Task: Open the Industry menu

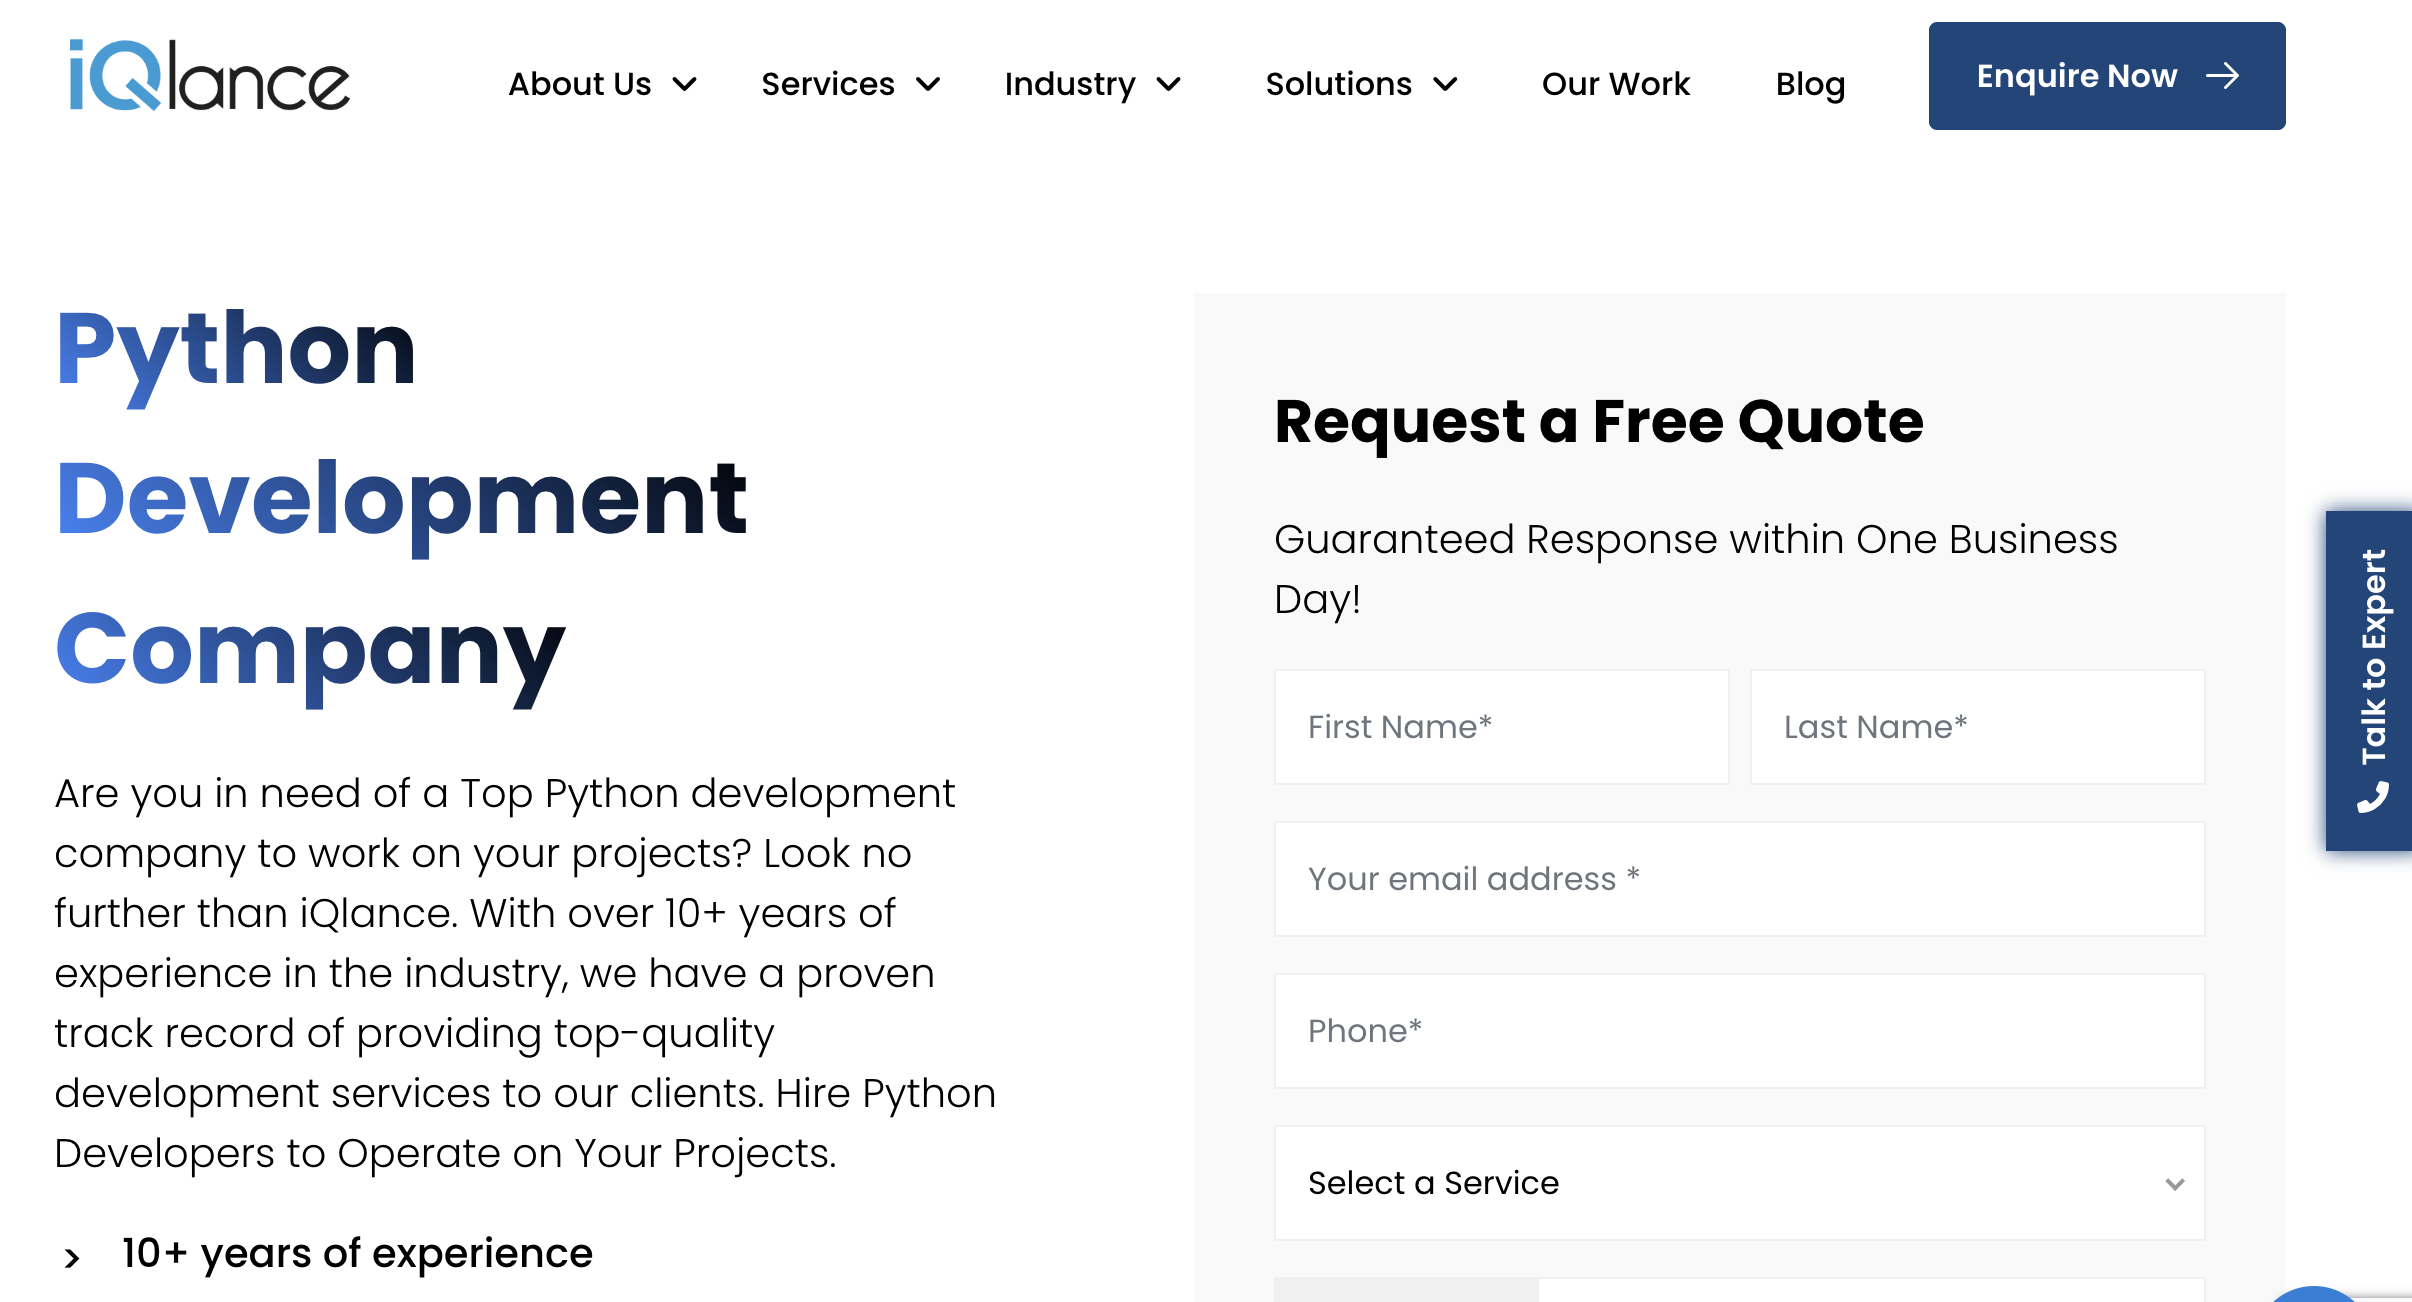Action: pos(1070,85)
